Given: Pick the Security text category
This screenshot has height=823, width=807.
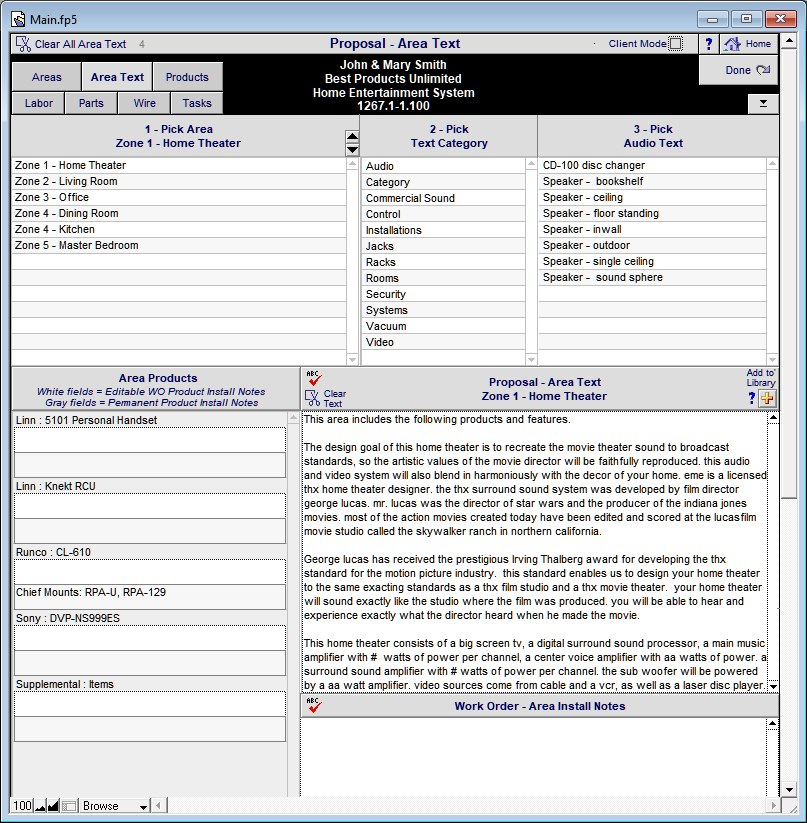Looking at the screenshot, I should tap(443, 294).
